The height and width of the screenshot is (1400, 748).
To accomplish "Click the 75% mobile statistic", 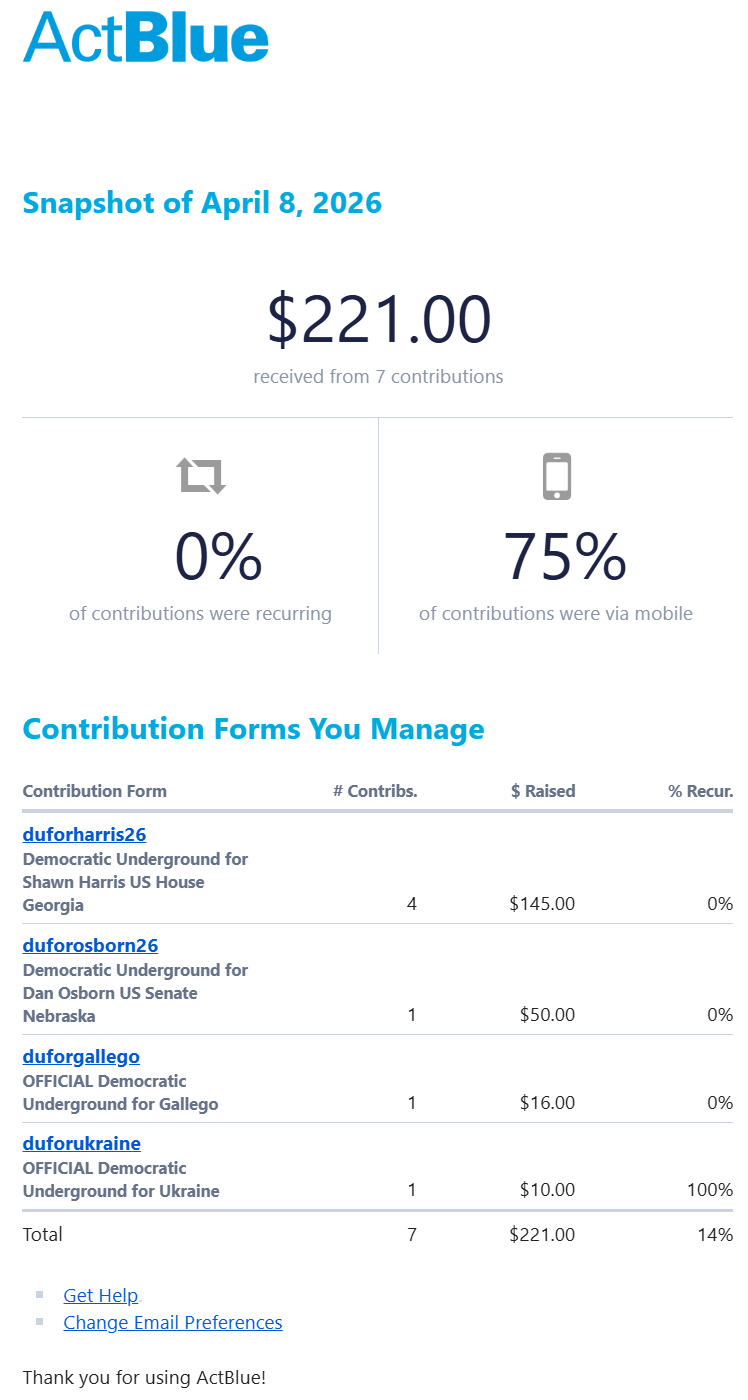I will [x=564, y=557].
